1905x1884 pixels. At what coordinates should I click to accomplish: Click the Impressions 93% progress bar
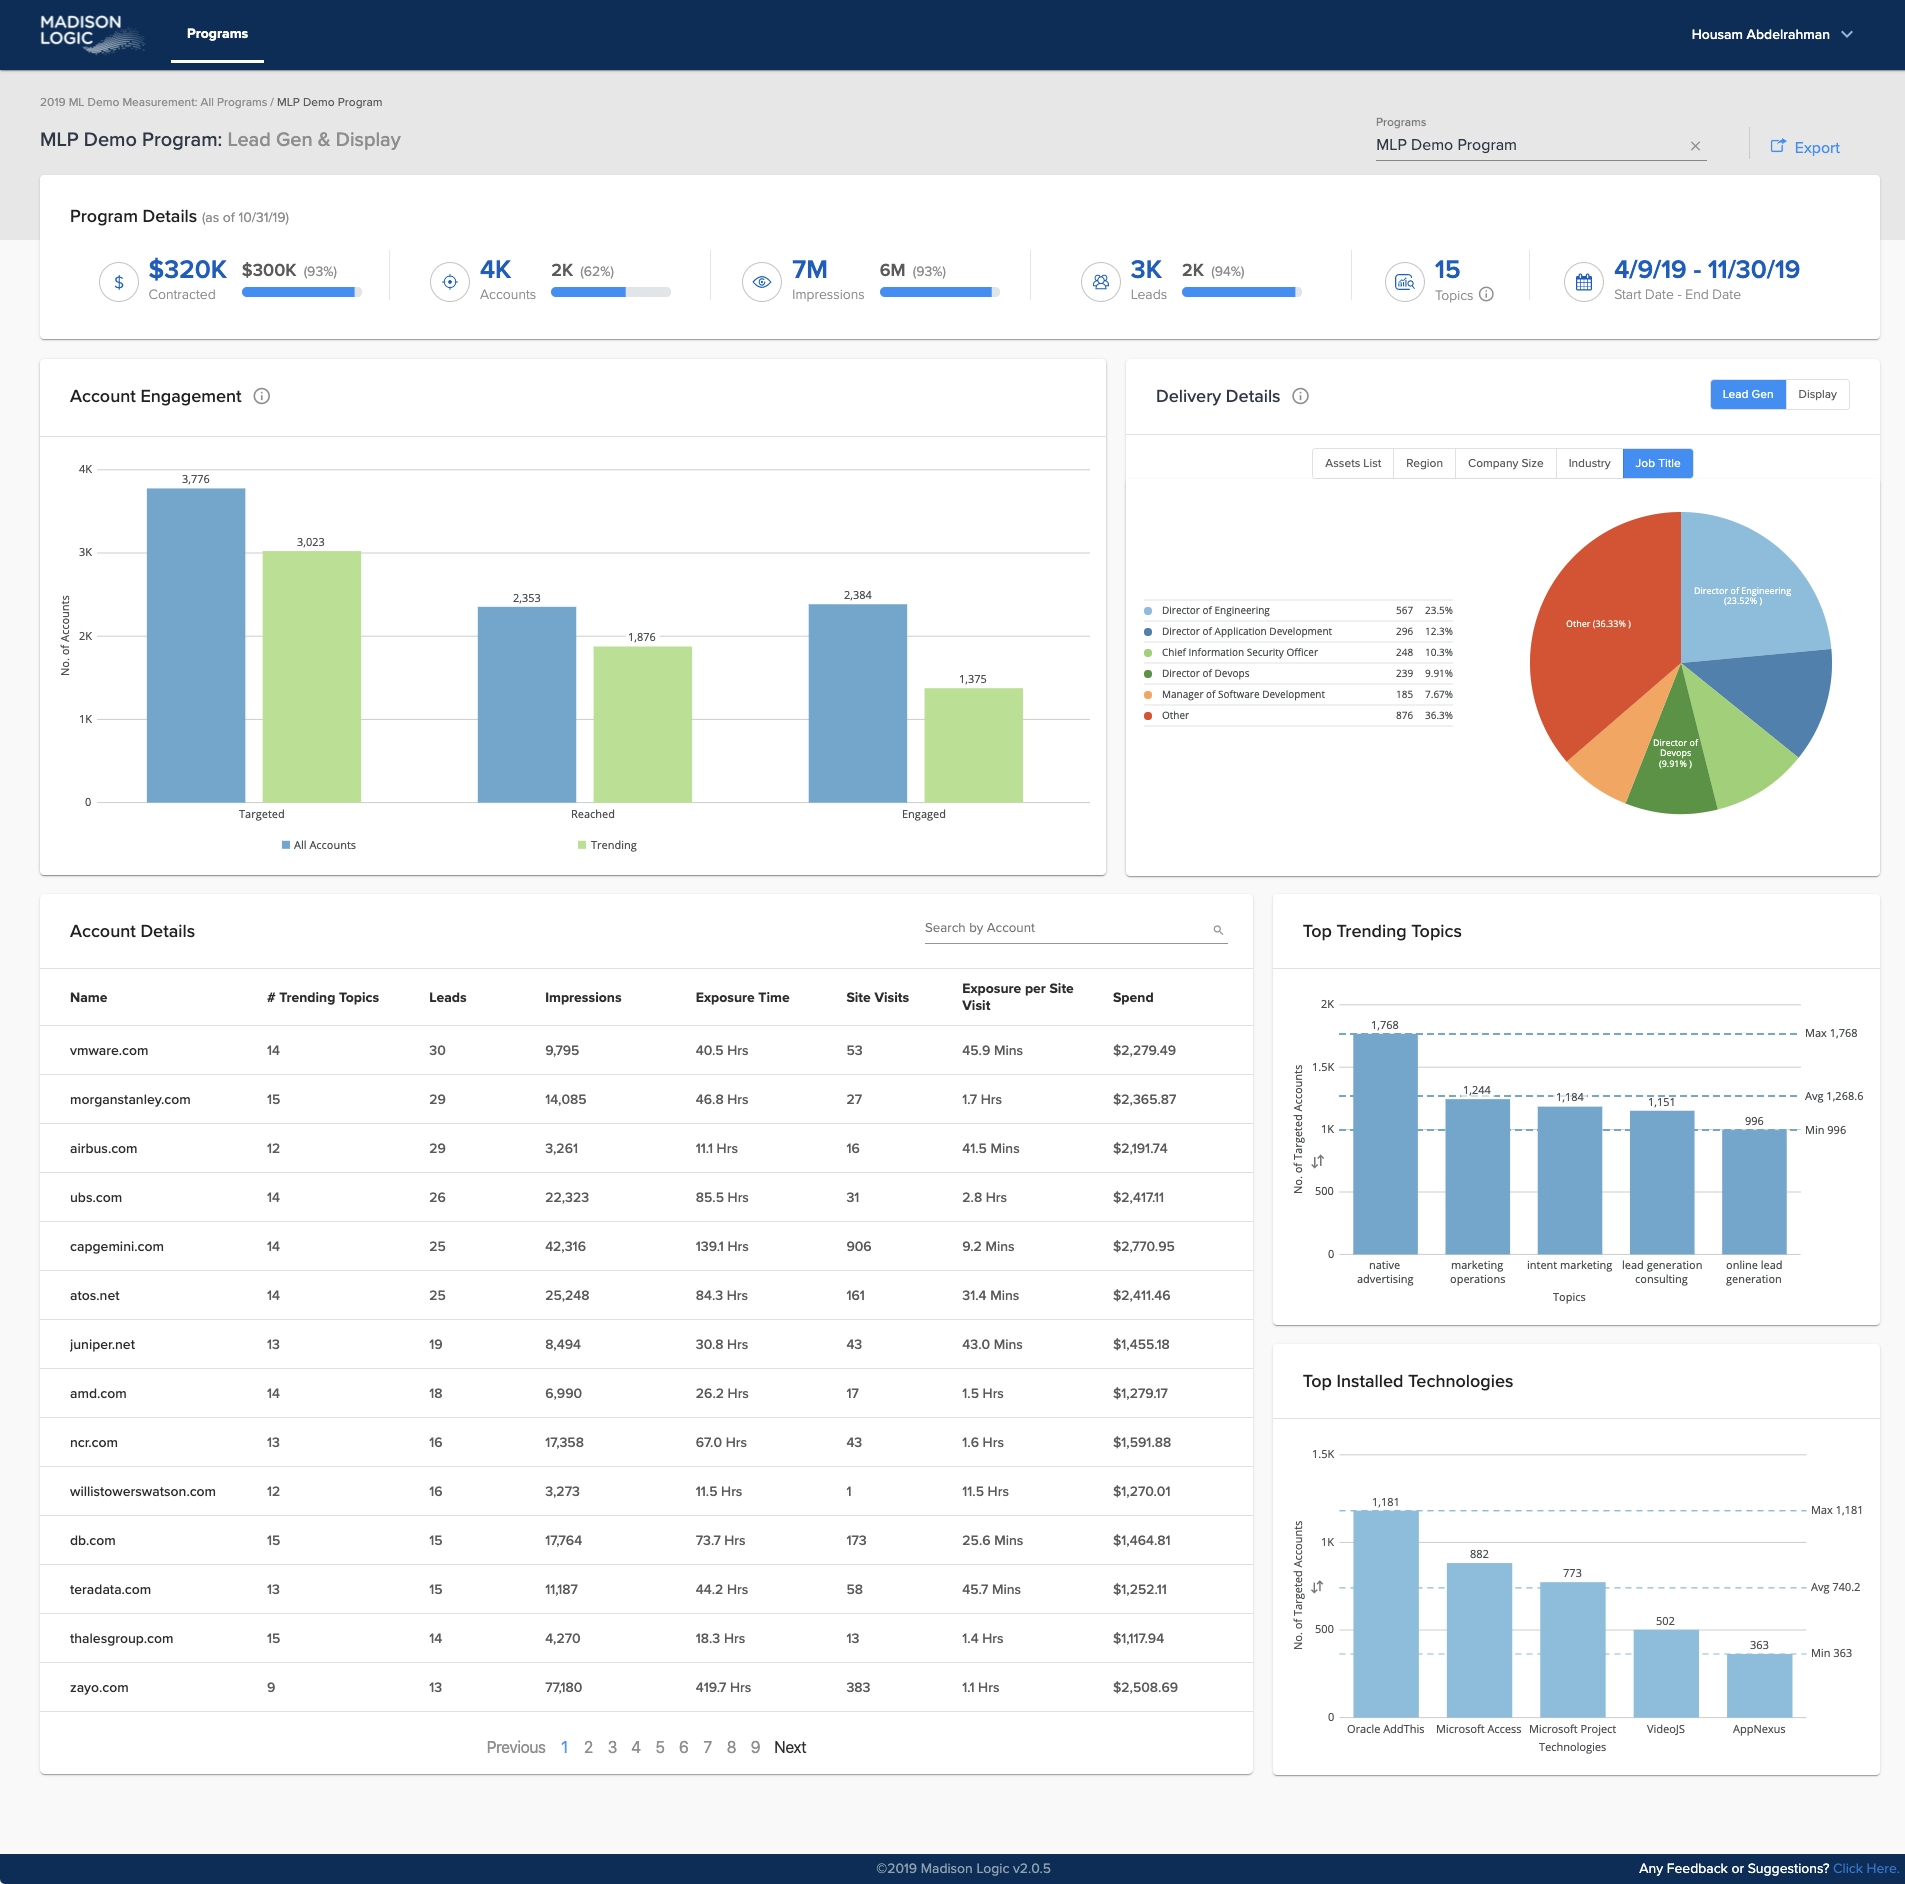pyautogui.click(x=940, y=292)
